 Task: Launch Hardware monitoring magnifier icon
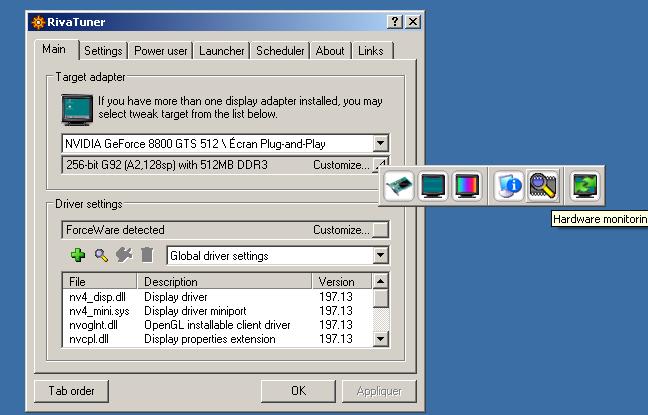coord(543,186)
